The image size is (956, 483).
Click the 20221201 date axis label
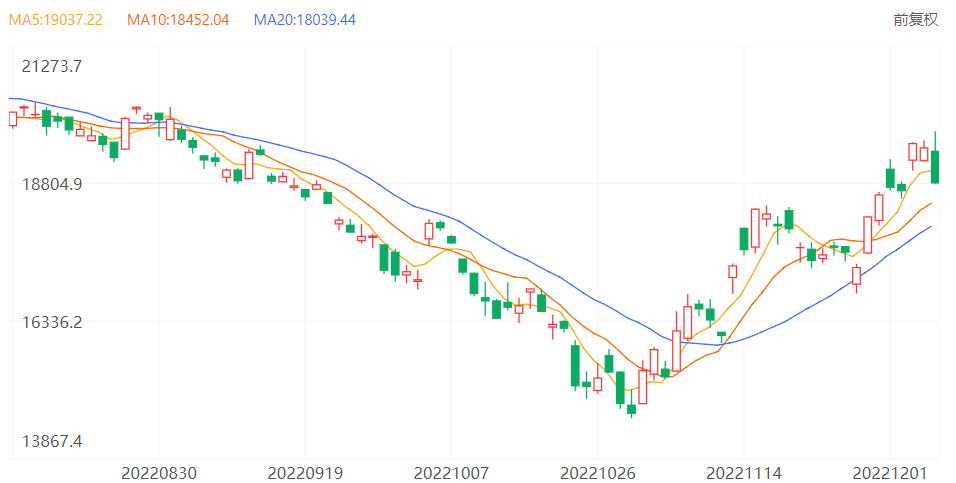[x=890, y=473]
